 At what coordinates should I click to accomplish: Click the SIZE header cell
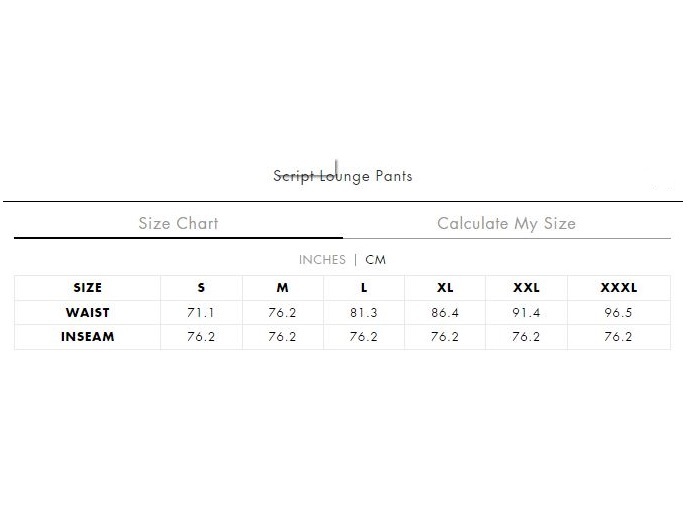88,288
